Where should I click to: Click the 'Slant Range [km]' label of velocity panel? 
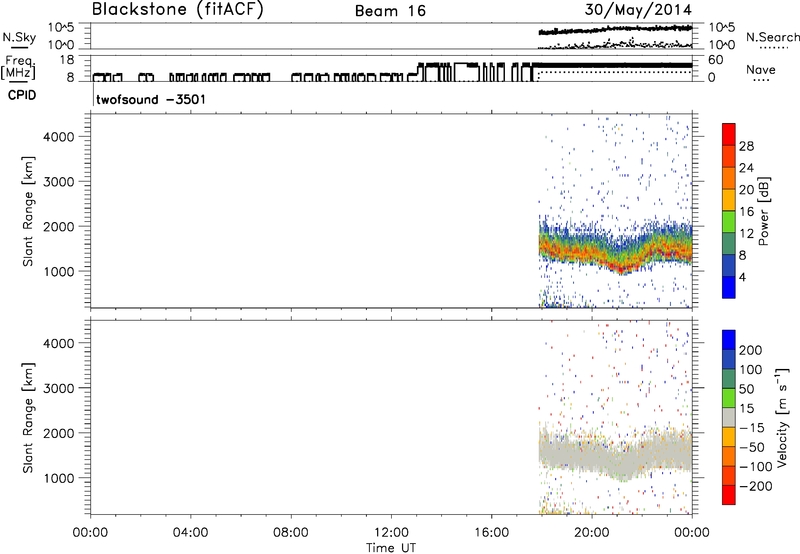point(28,418)
